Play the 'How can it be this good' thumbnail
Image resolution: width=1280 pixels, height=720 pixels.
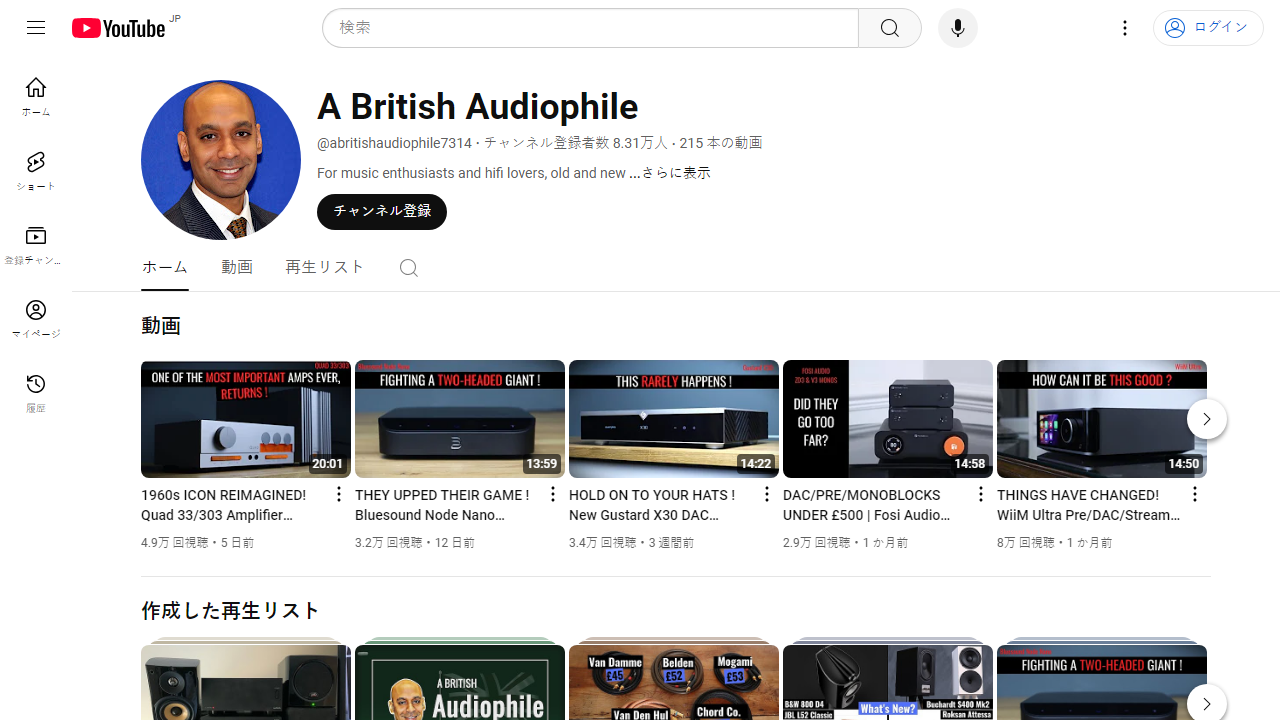(1102, 419)
